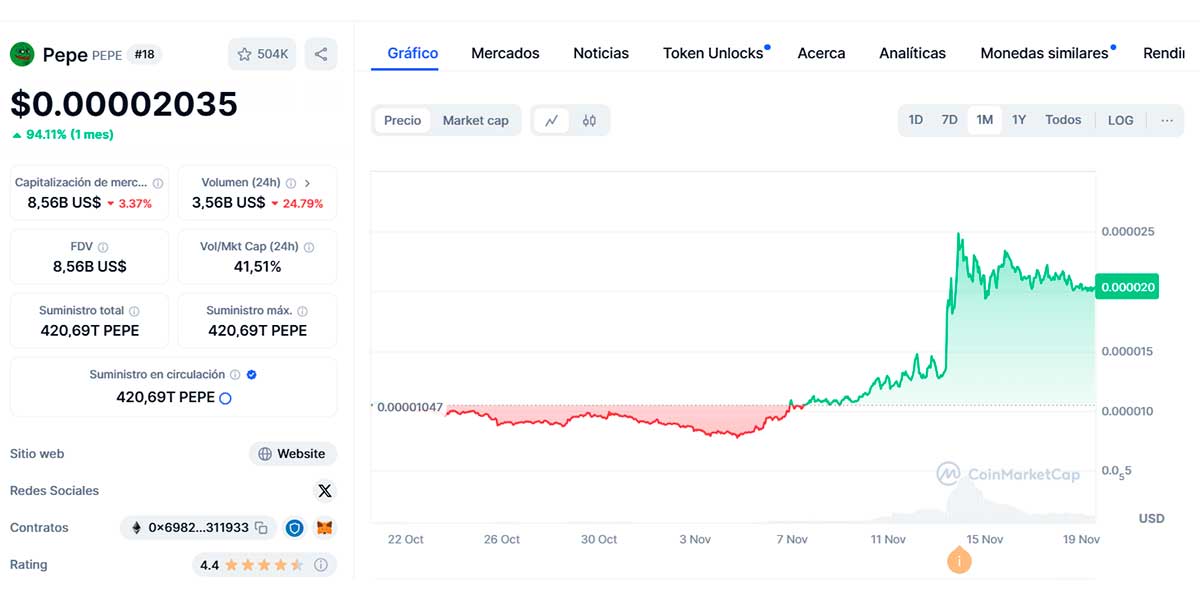
Task: Show info icon for Suministro total
Action: [134, 311]
